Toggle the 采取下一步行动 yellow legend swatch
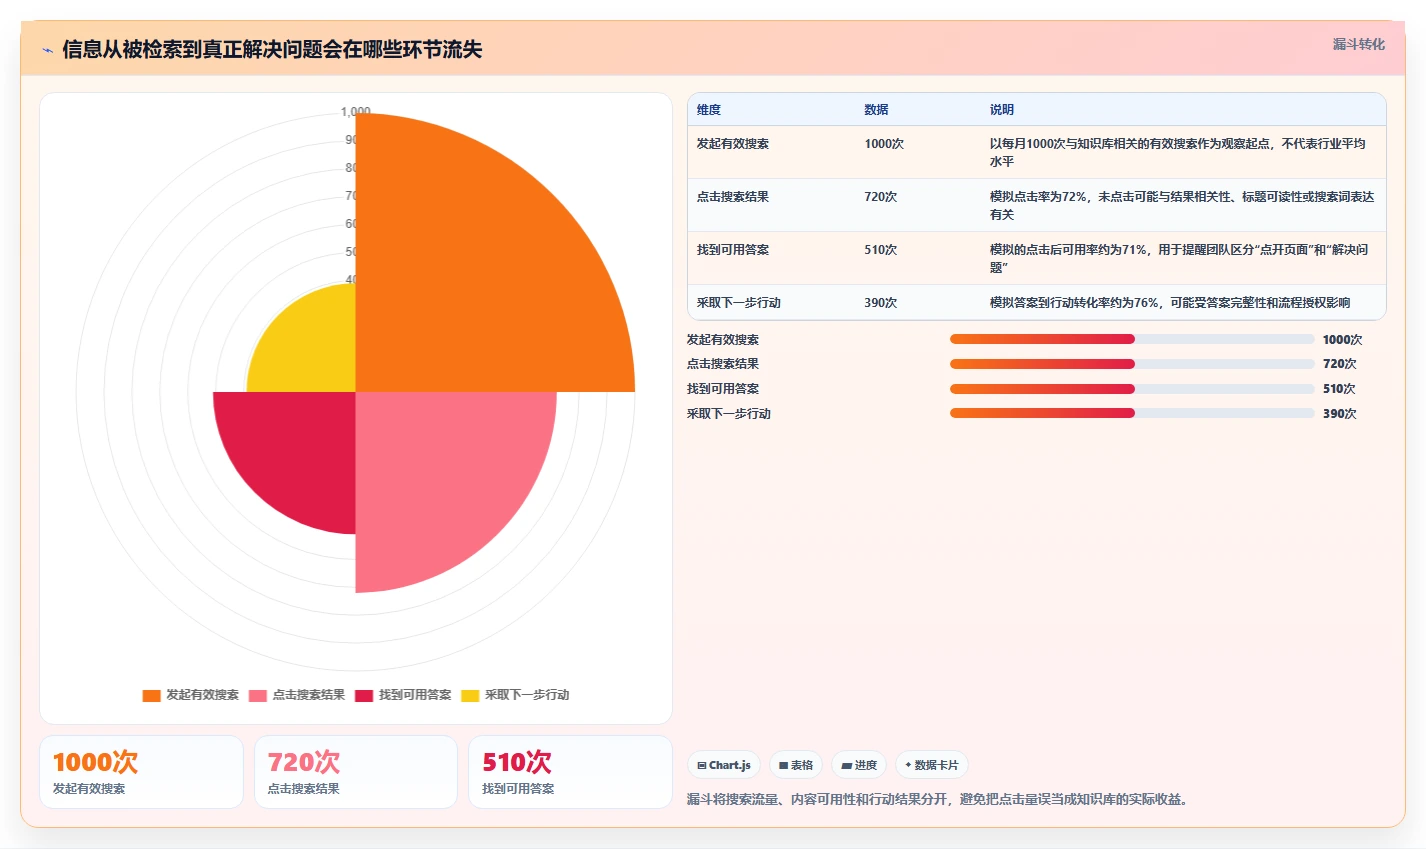1426x849 pixels. tap(470, 695)
